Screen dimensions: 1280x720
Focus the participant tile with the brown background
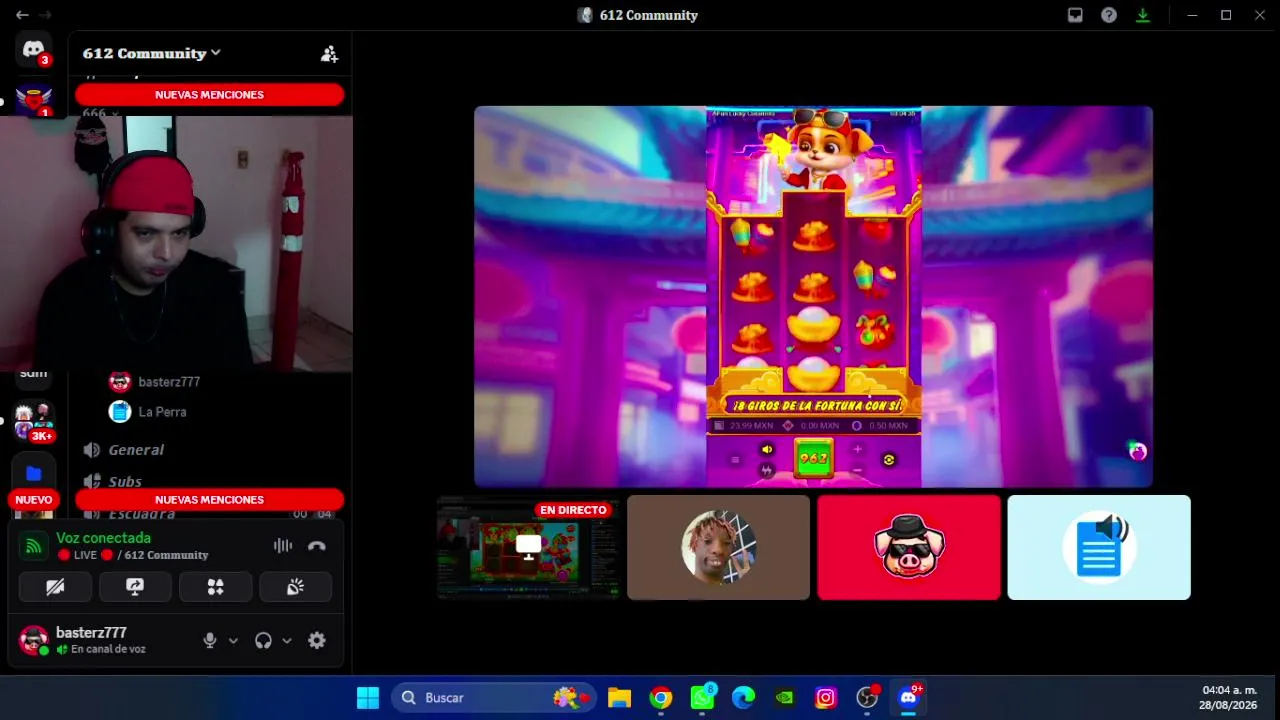718,548
